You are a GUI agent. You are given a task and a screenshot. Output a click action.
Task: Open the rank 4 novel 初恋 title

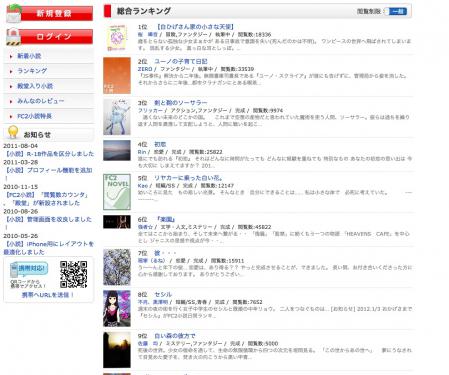160,144
